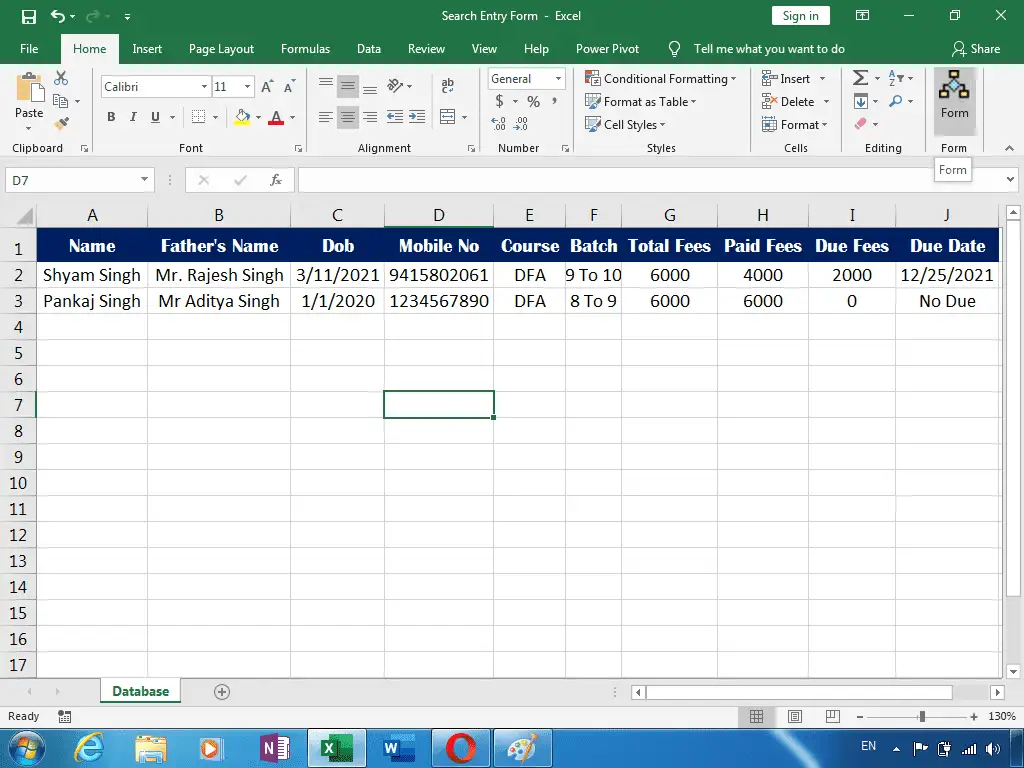Switch to the Page Layout tab
This screenshot has height=768, width=1024.
coord(221,49)
